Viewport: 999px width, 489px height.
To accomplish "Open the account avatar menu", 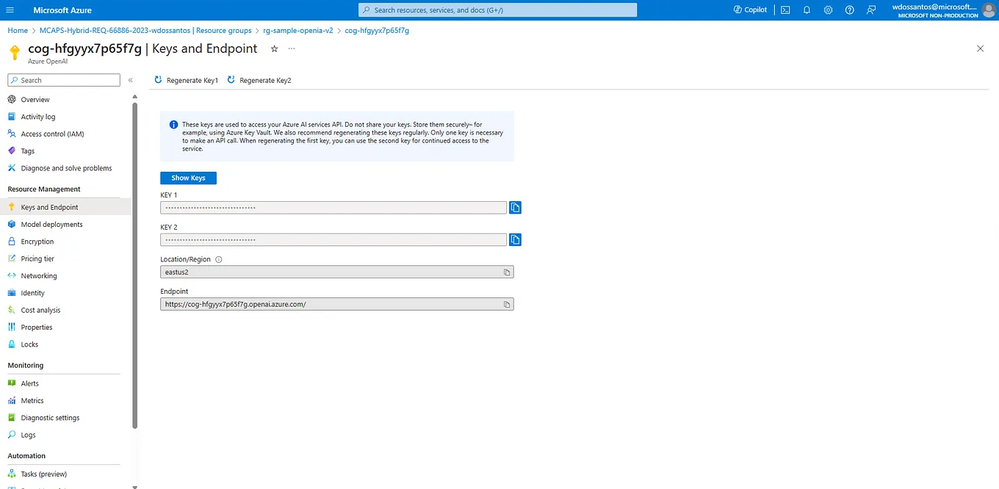I will point(988,10).
